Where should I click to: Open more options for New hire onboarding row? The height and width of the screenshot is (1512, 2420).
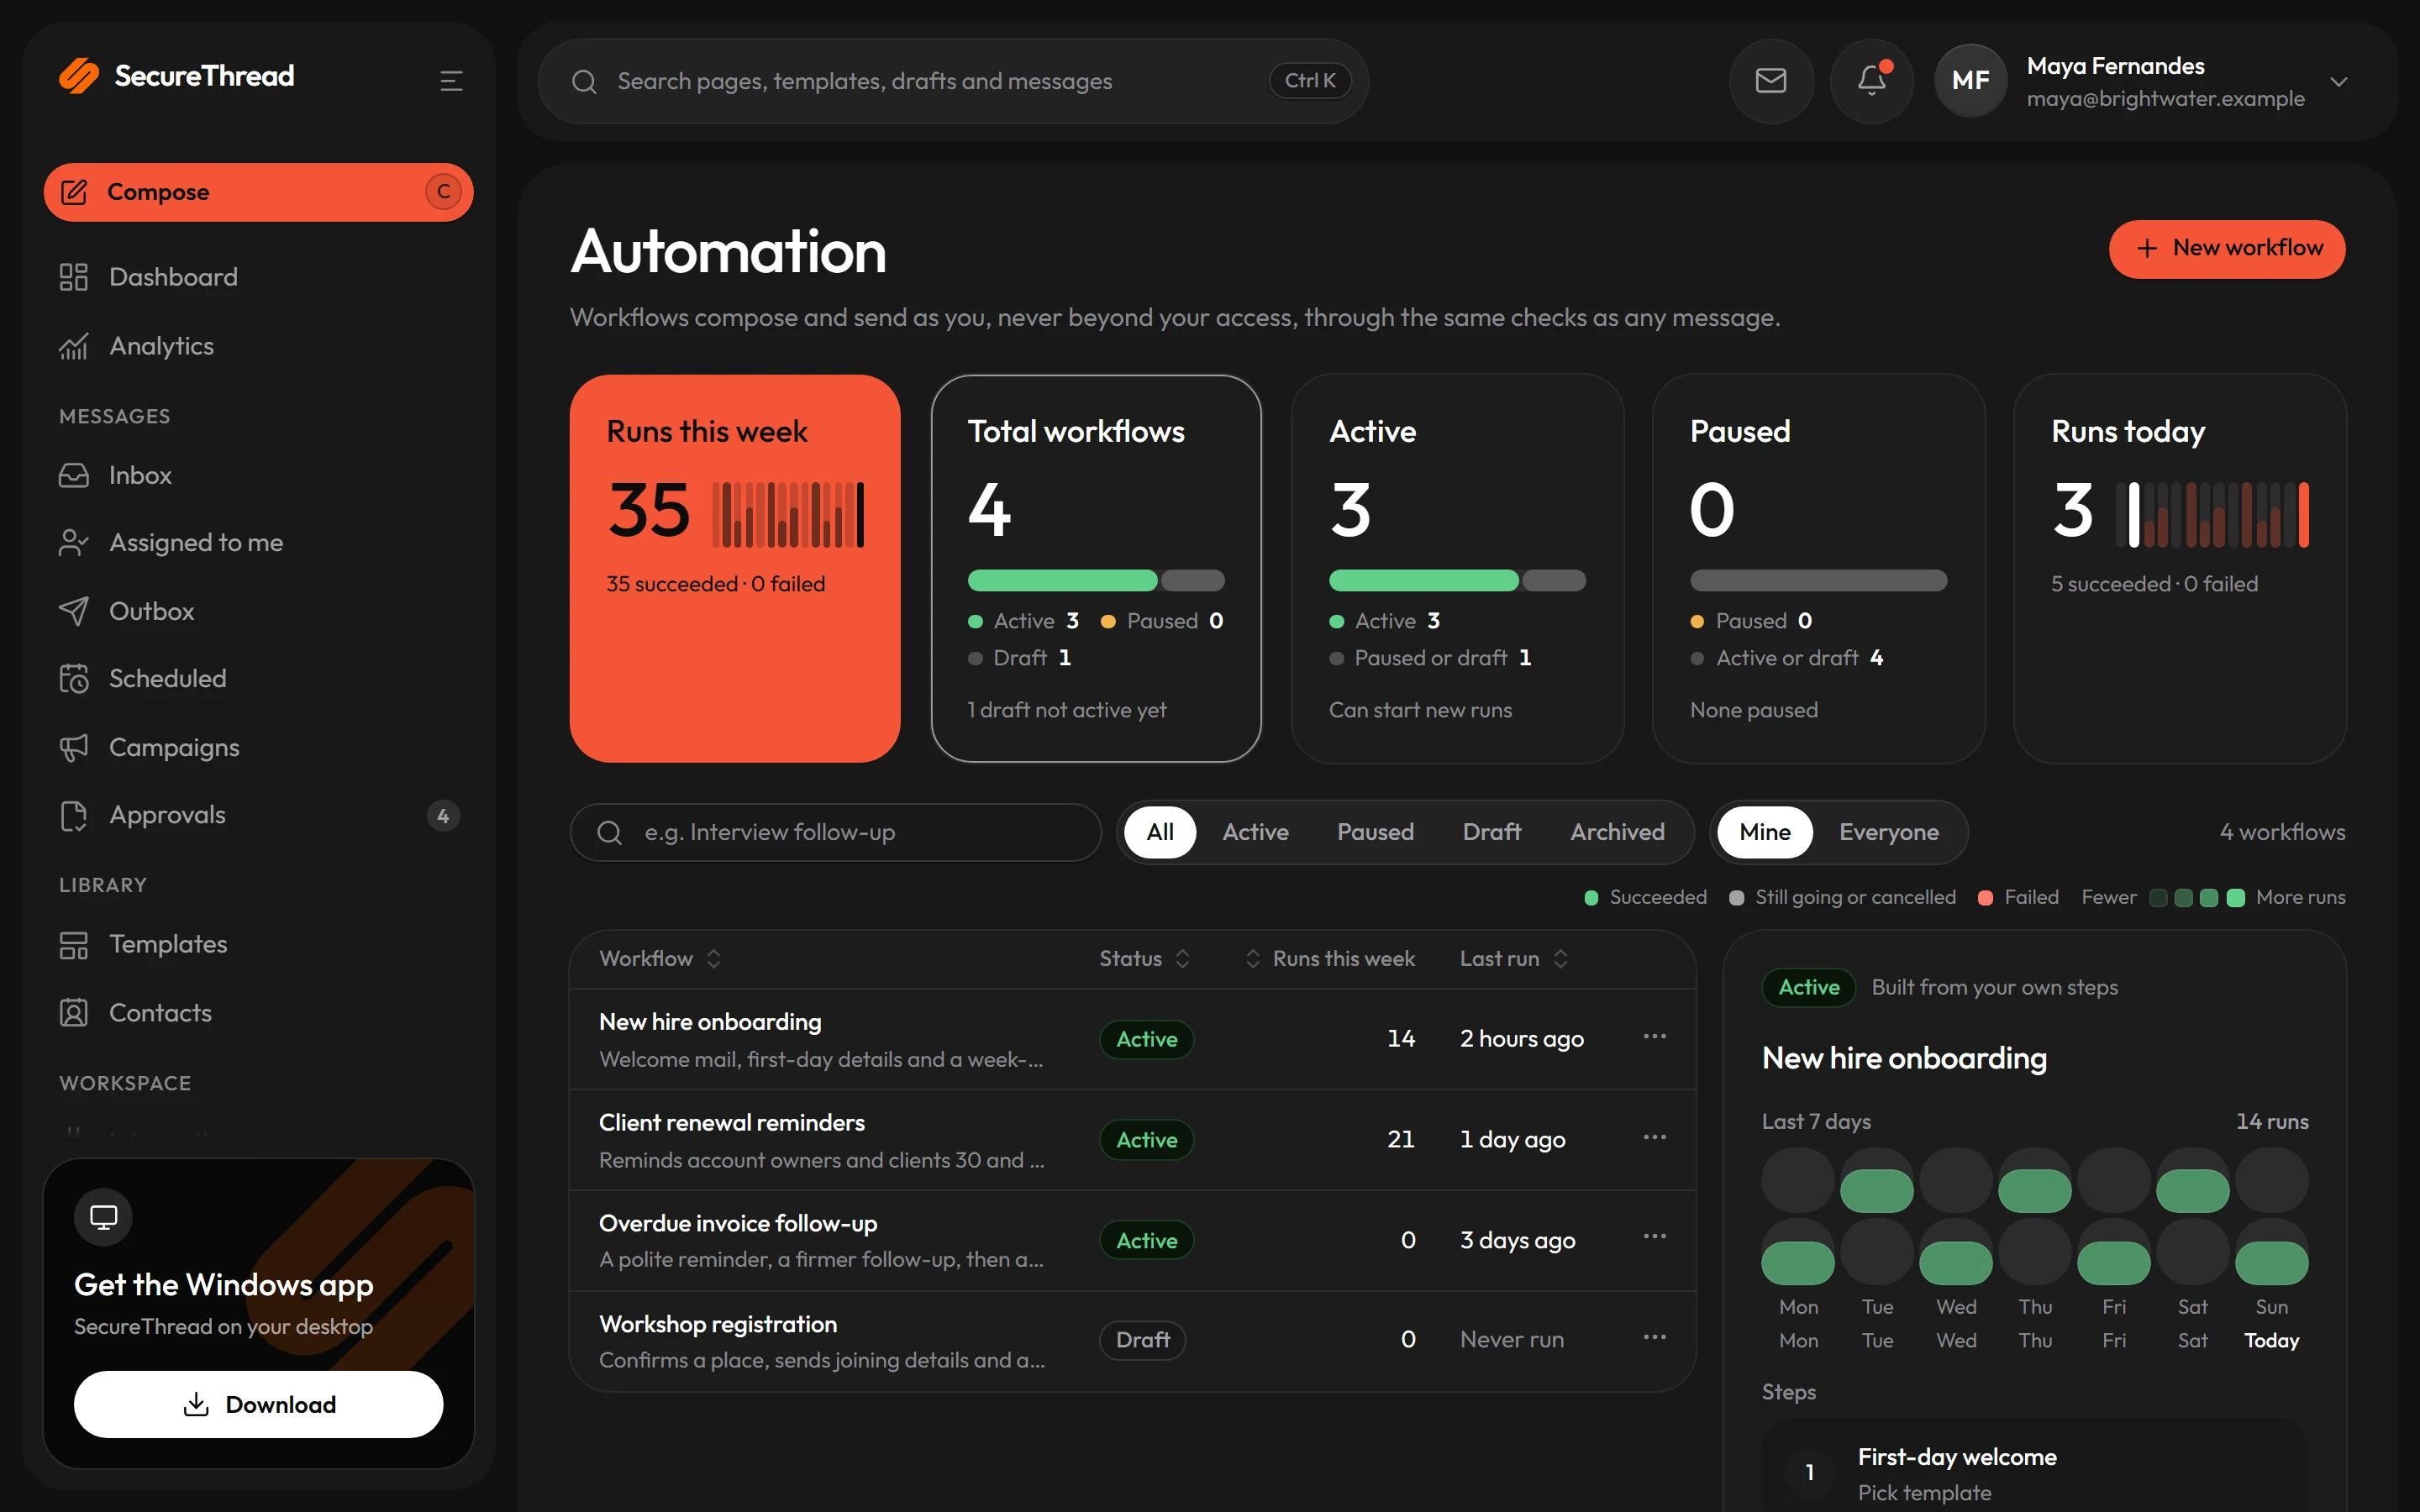1655,1036
